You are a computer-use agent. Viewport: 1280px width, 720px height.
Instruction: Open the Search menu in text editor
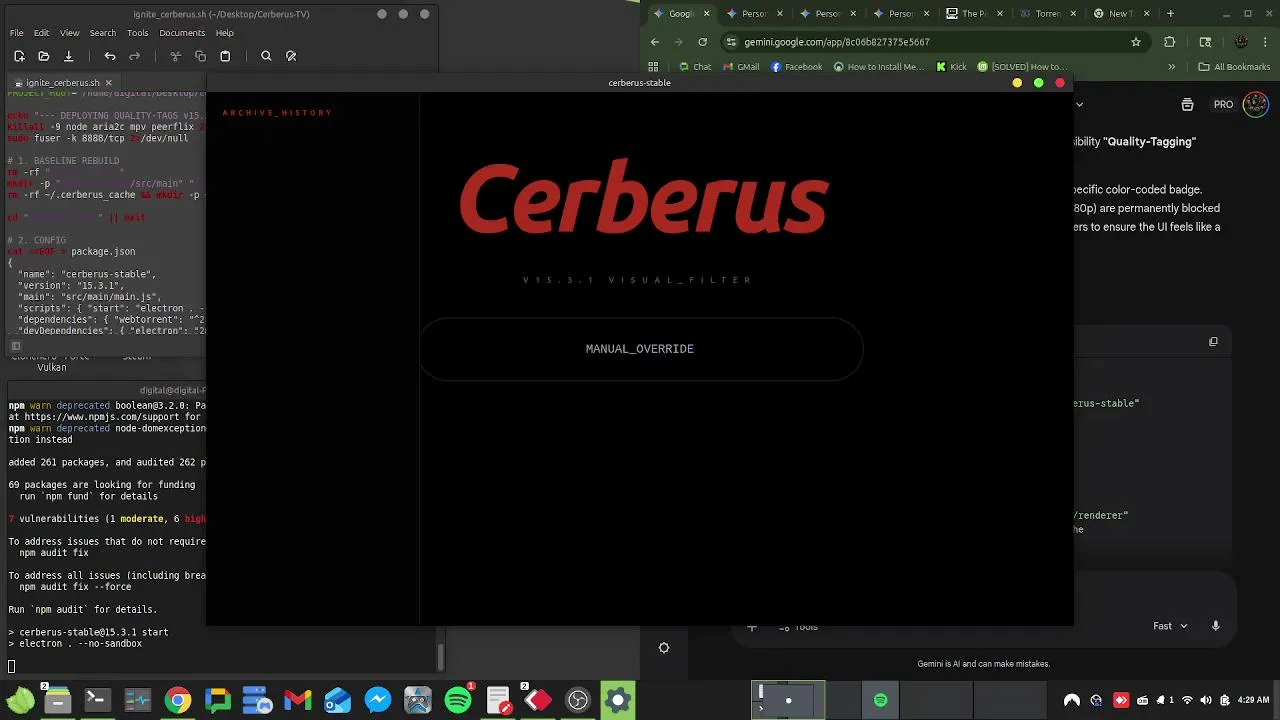click(x=102, y=33)
